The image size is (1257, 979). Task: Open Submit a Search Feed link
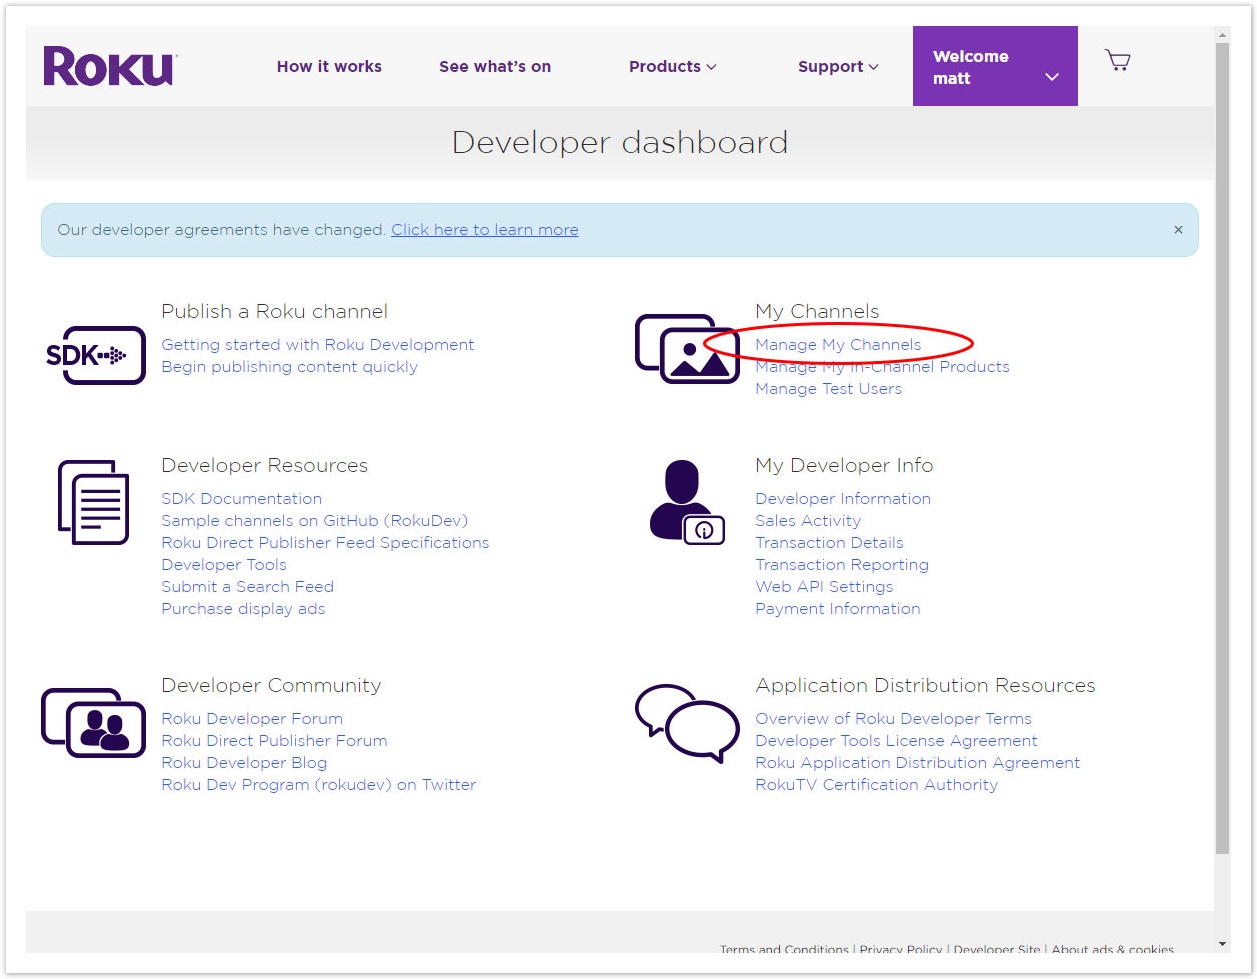(x=248, y=587)
